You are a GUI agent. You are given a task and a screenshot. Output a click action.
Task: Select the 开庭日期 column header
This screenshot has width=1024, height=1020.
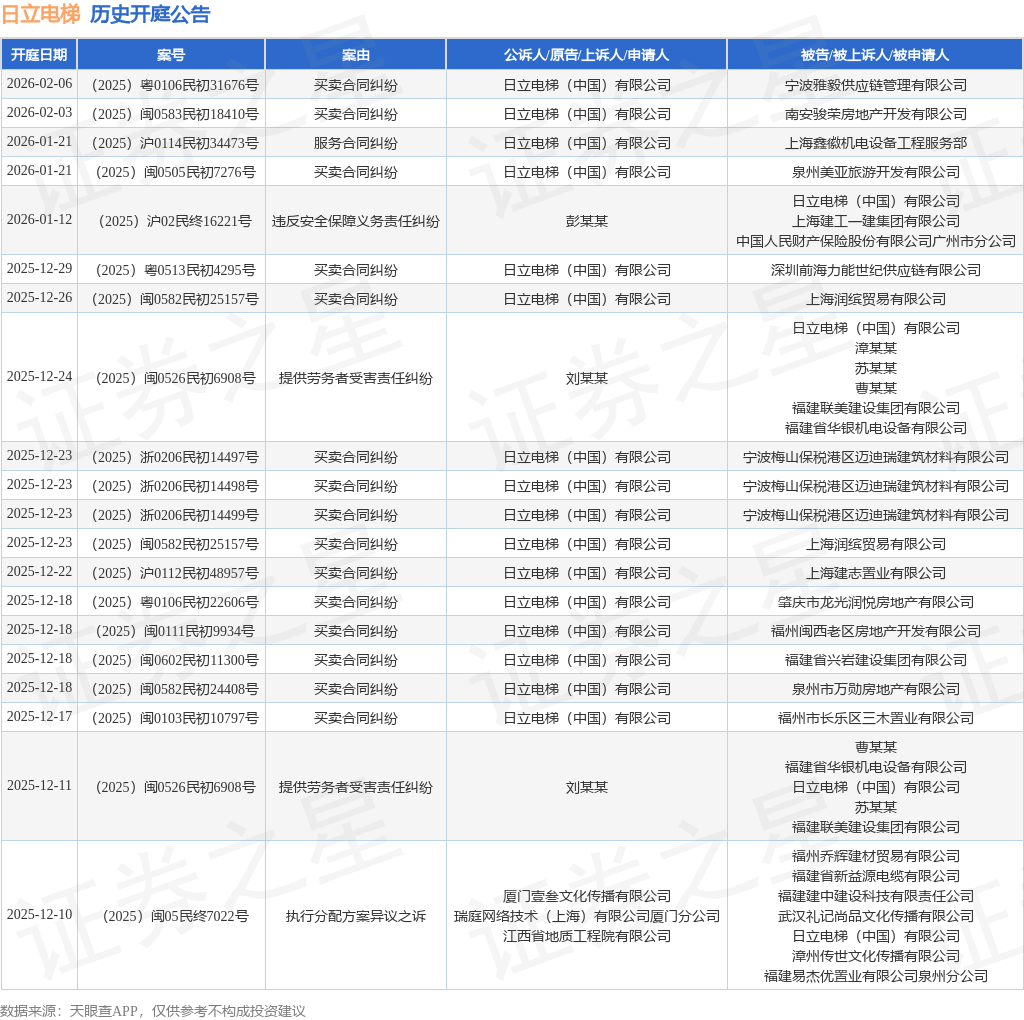39,55
